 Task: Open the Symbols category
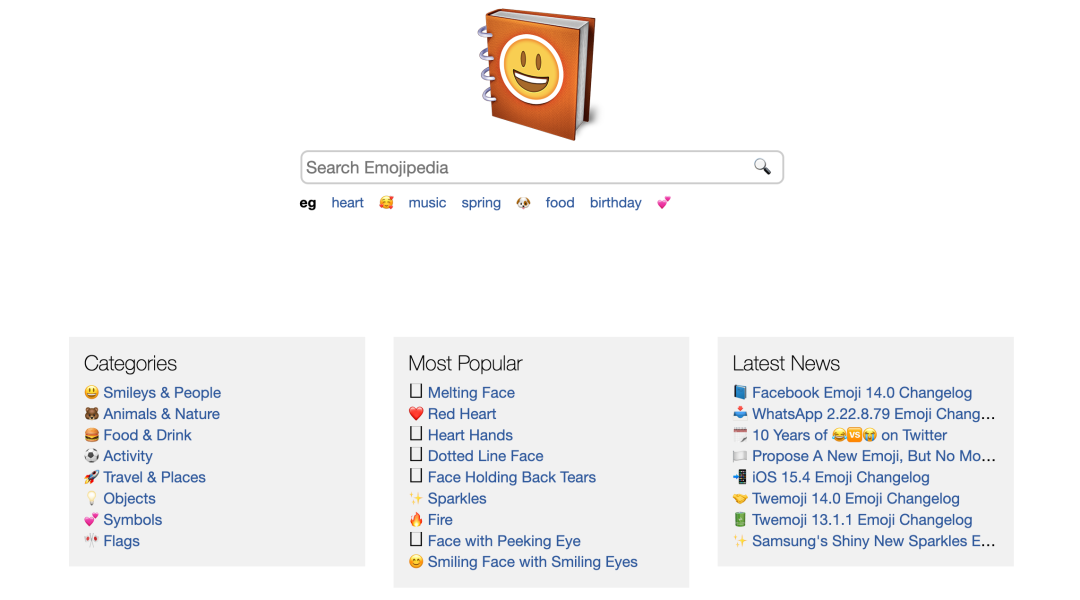133,520
